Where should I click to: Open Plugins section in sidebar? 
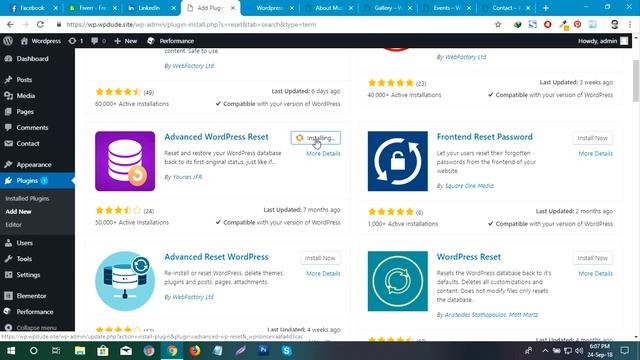37,180
